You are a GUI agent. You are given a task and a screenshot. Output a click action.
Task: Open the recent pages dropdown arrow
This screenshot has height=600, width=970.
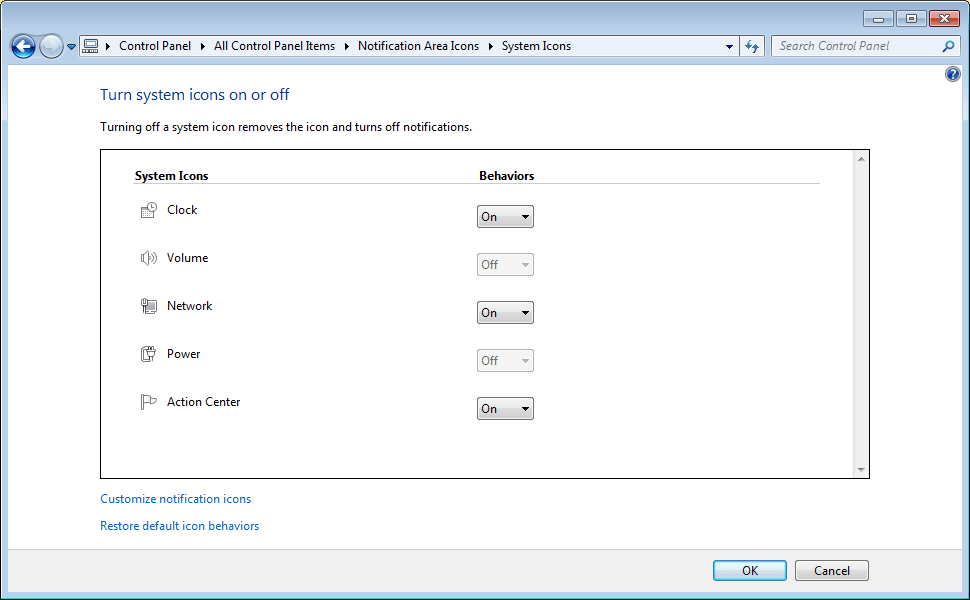pyautogui.click(x=71, y=47)
